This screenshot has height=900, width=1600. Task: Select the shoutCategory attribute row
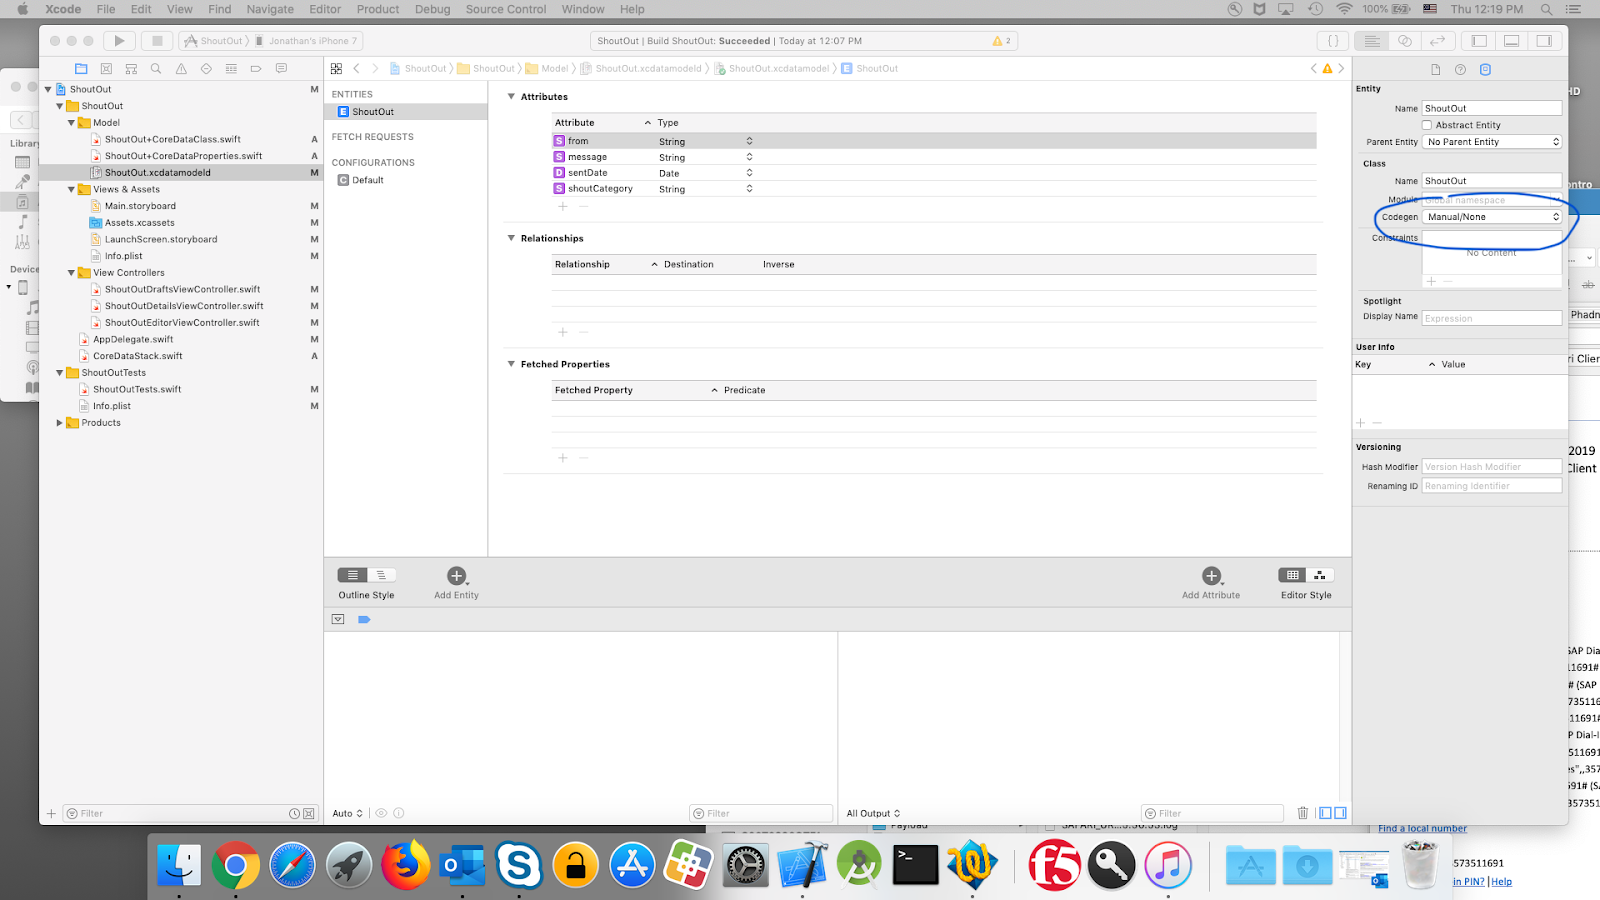pos(934,189)
